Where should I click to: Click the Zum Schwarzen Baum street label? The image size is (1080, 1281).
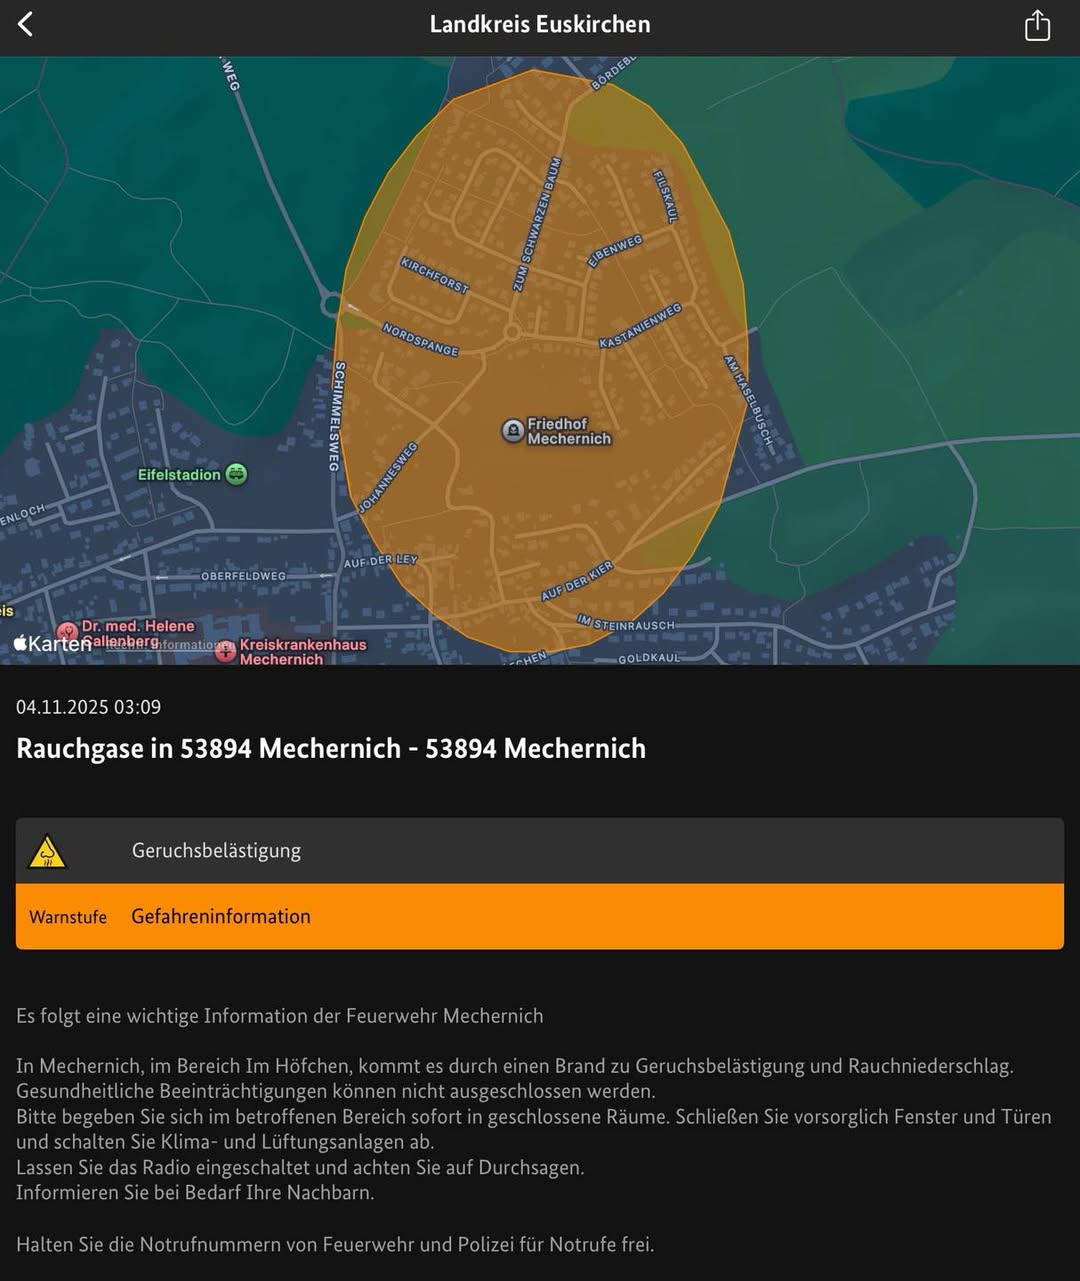(537, 225)
